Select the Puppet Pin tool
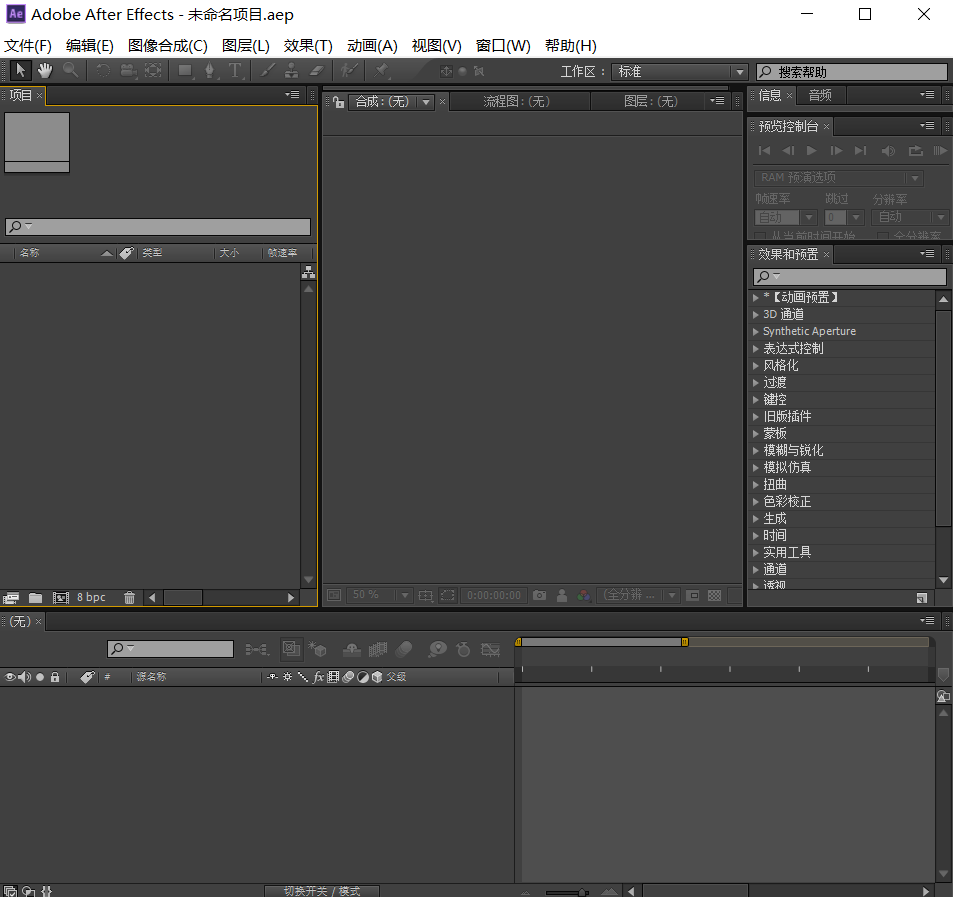 [381, 70]
